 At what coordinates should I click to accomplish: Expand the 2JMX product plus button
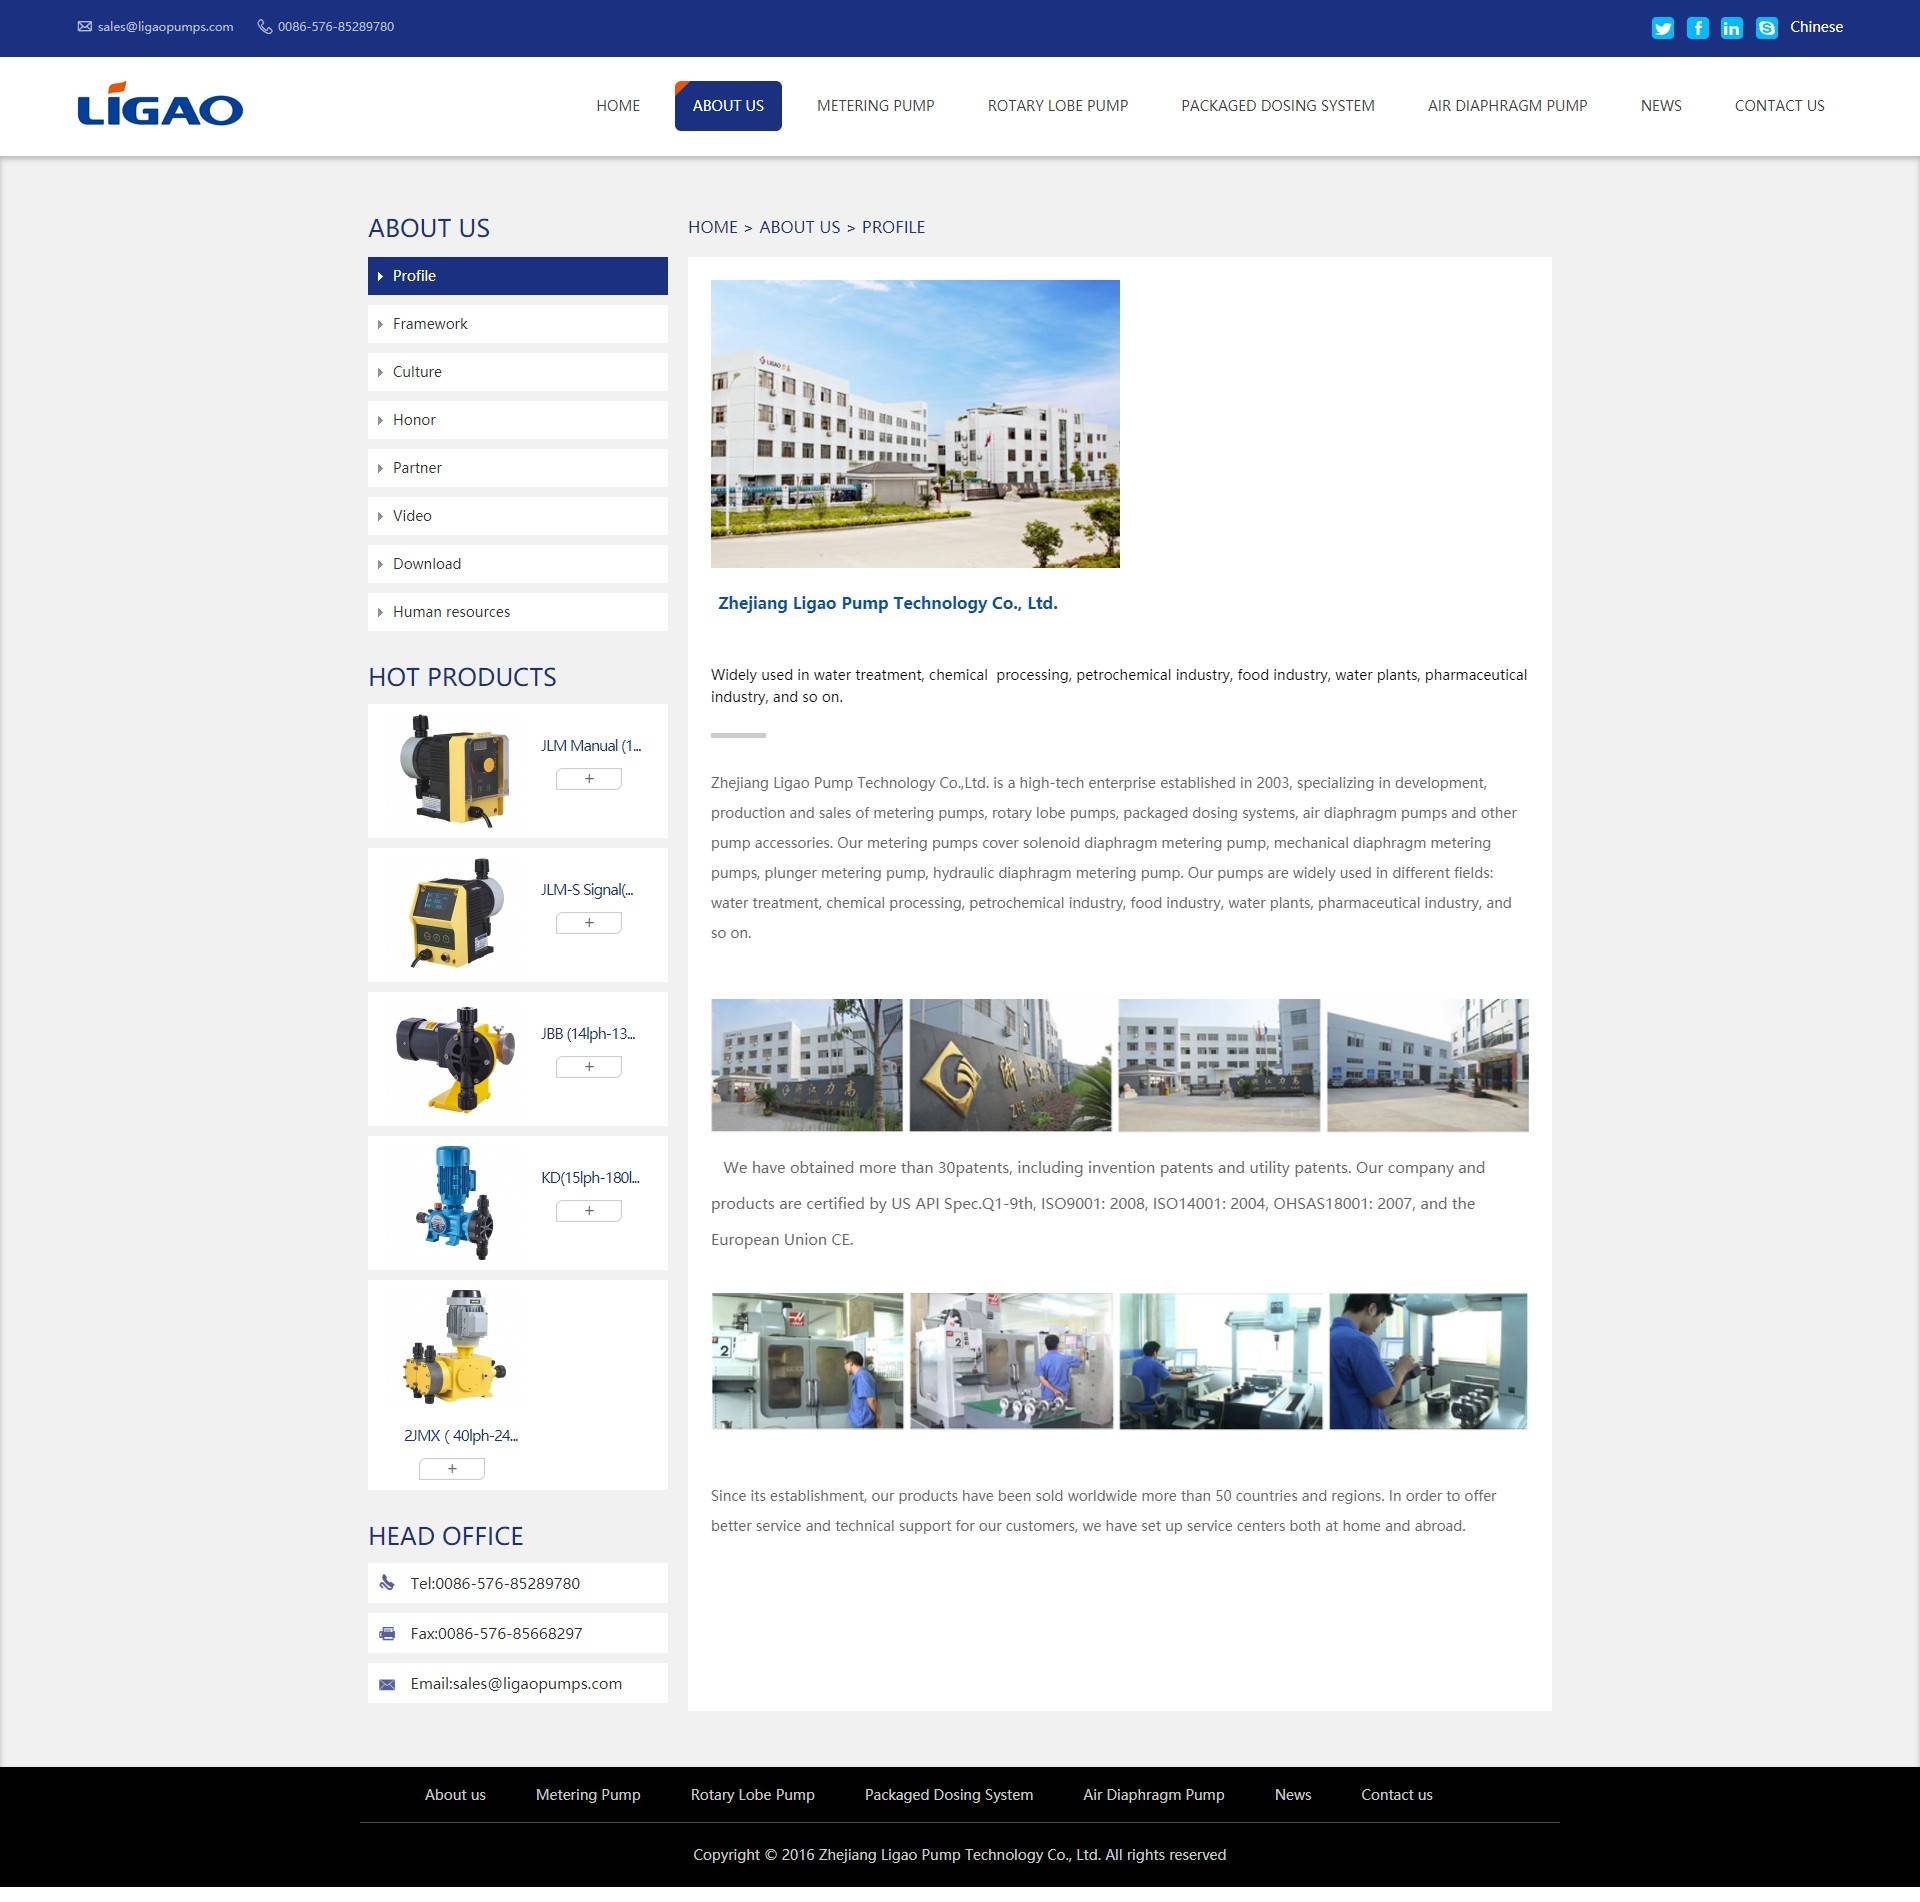click(451, 1468)
